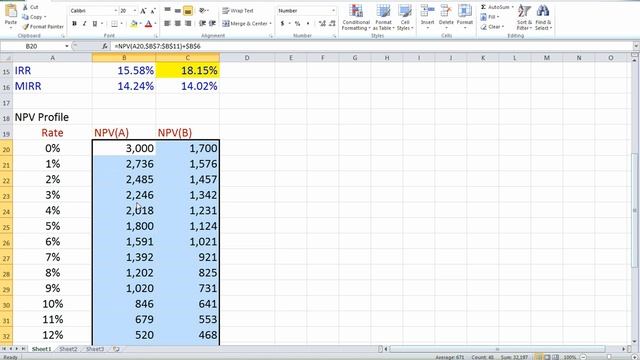640x360 pixels.
Task: Open Sort & Filter menu
Action: click(x=524, y=17)
